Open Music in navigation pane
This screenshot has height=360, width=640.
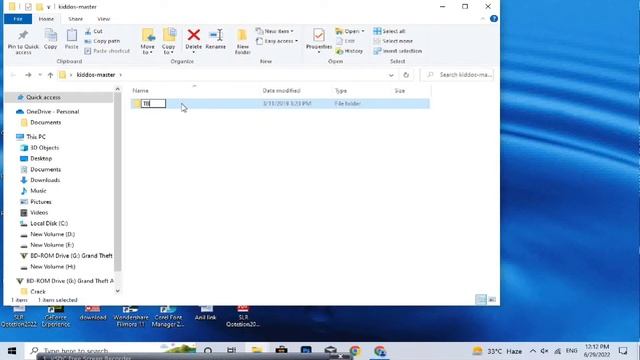click(38, 191)
